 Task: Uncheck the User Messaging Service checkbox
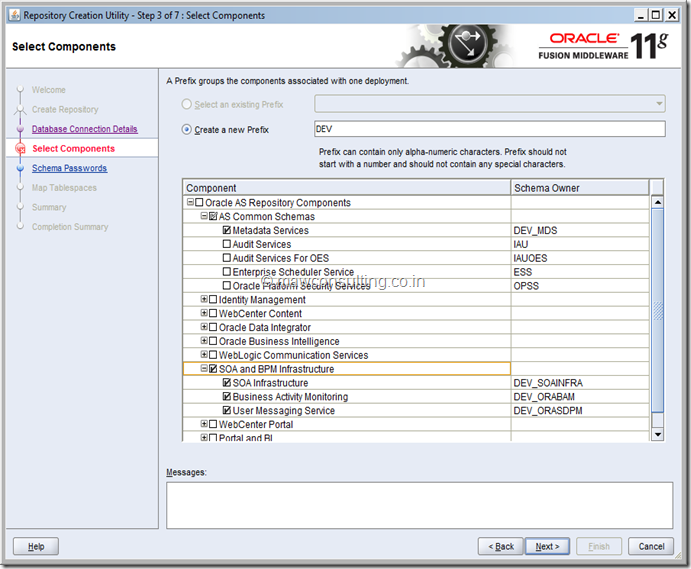pos(227,410)
